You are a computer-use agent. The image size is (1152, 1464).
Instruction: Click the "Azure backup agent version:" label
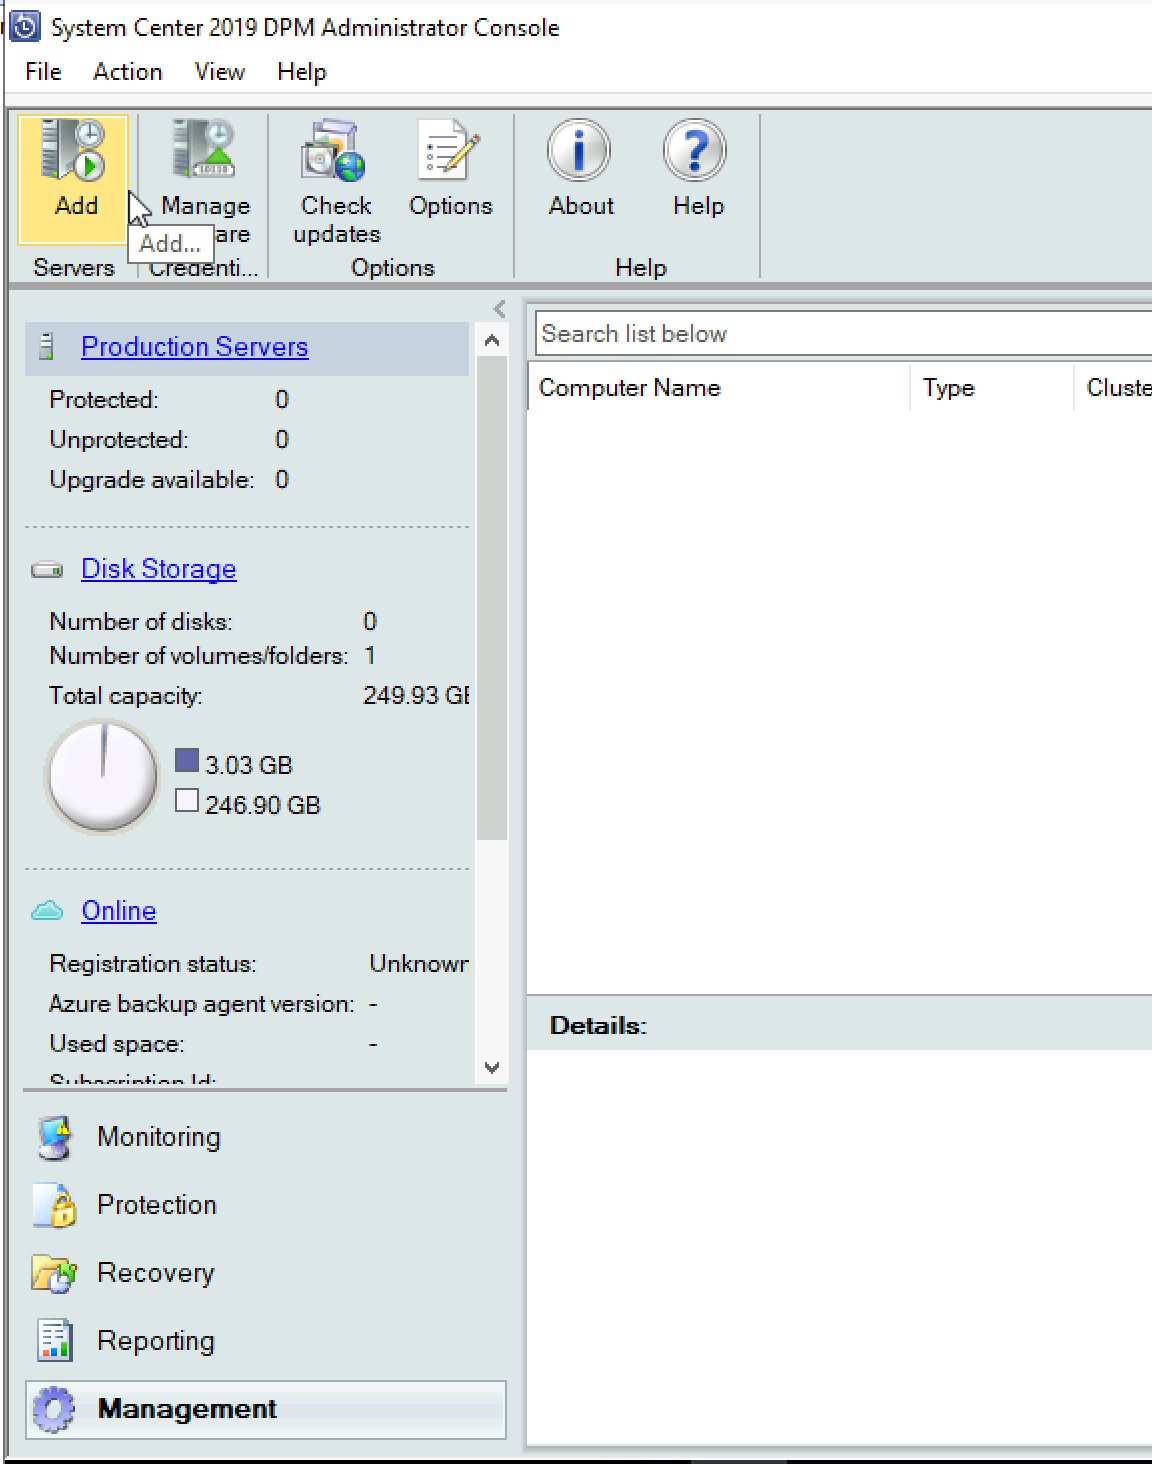pos(202,1004)
